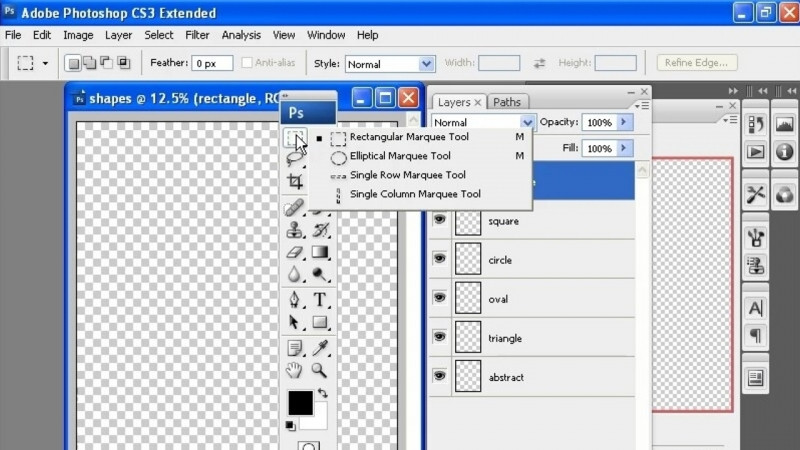
Task: Select the Crop tool
Action: [x=295, y=181]
